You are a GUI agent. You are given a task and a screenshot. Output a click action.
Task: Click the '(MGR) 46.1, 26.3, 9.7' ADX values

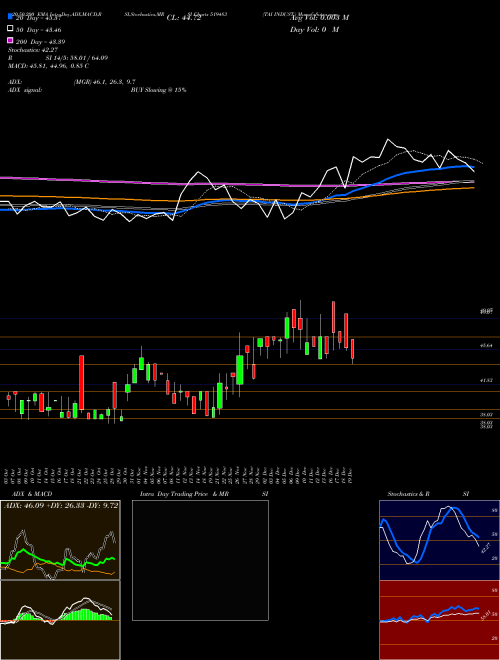click(104, 82)
